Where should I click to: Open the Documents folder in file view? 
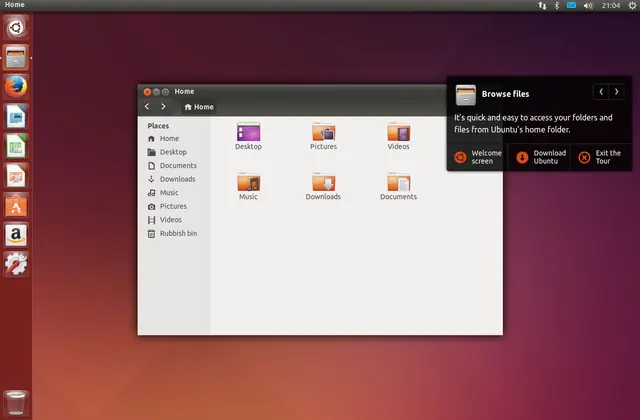coord(398,183)
